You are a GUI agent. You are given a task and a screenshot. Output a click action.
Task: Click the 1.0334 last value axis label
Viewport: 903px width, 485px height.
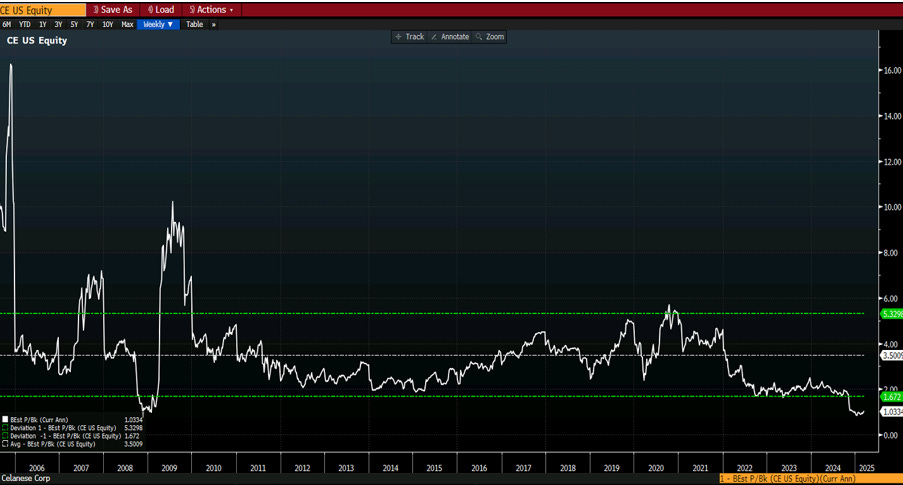point(892,412)
